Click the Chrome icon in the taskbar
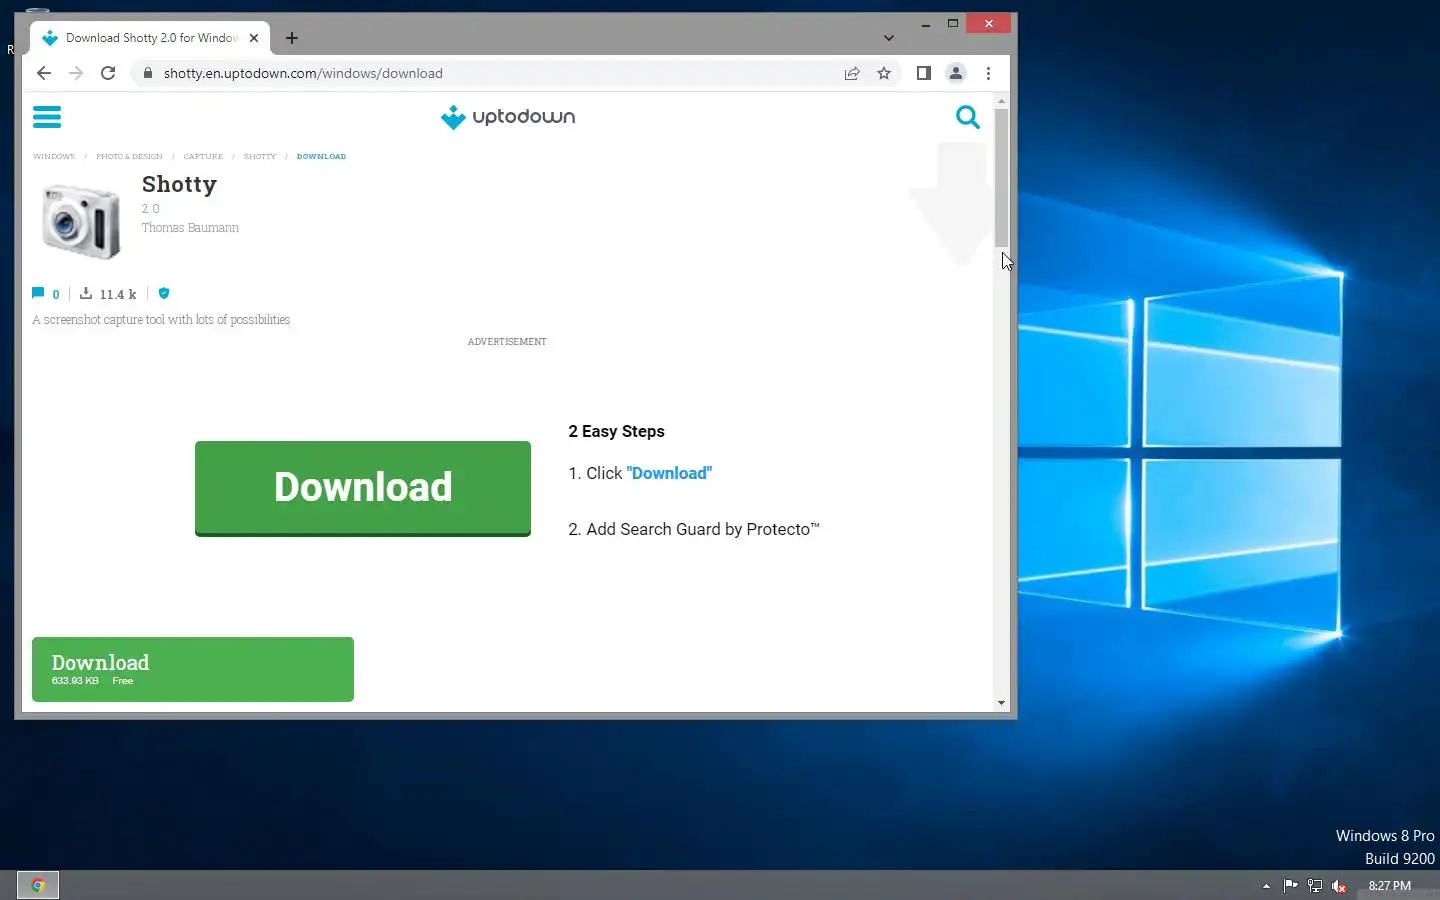This screenshot has width=1440, height=900. pyautogui.click(x=38, y=885)
